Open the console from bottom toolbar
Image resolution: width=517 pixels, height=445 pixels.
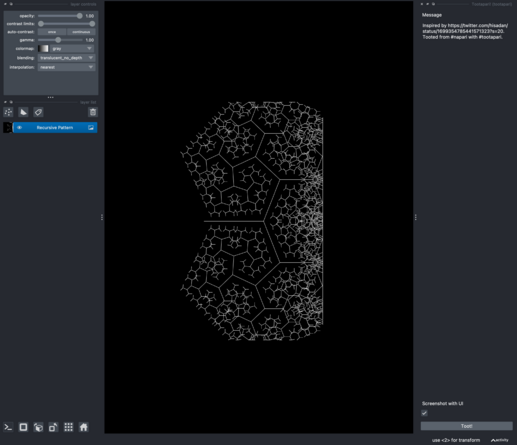pos(8,427)
